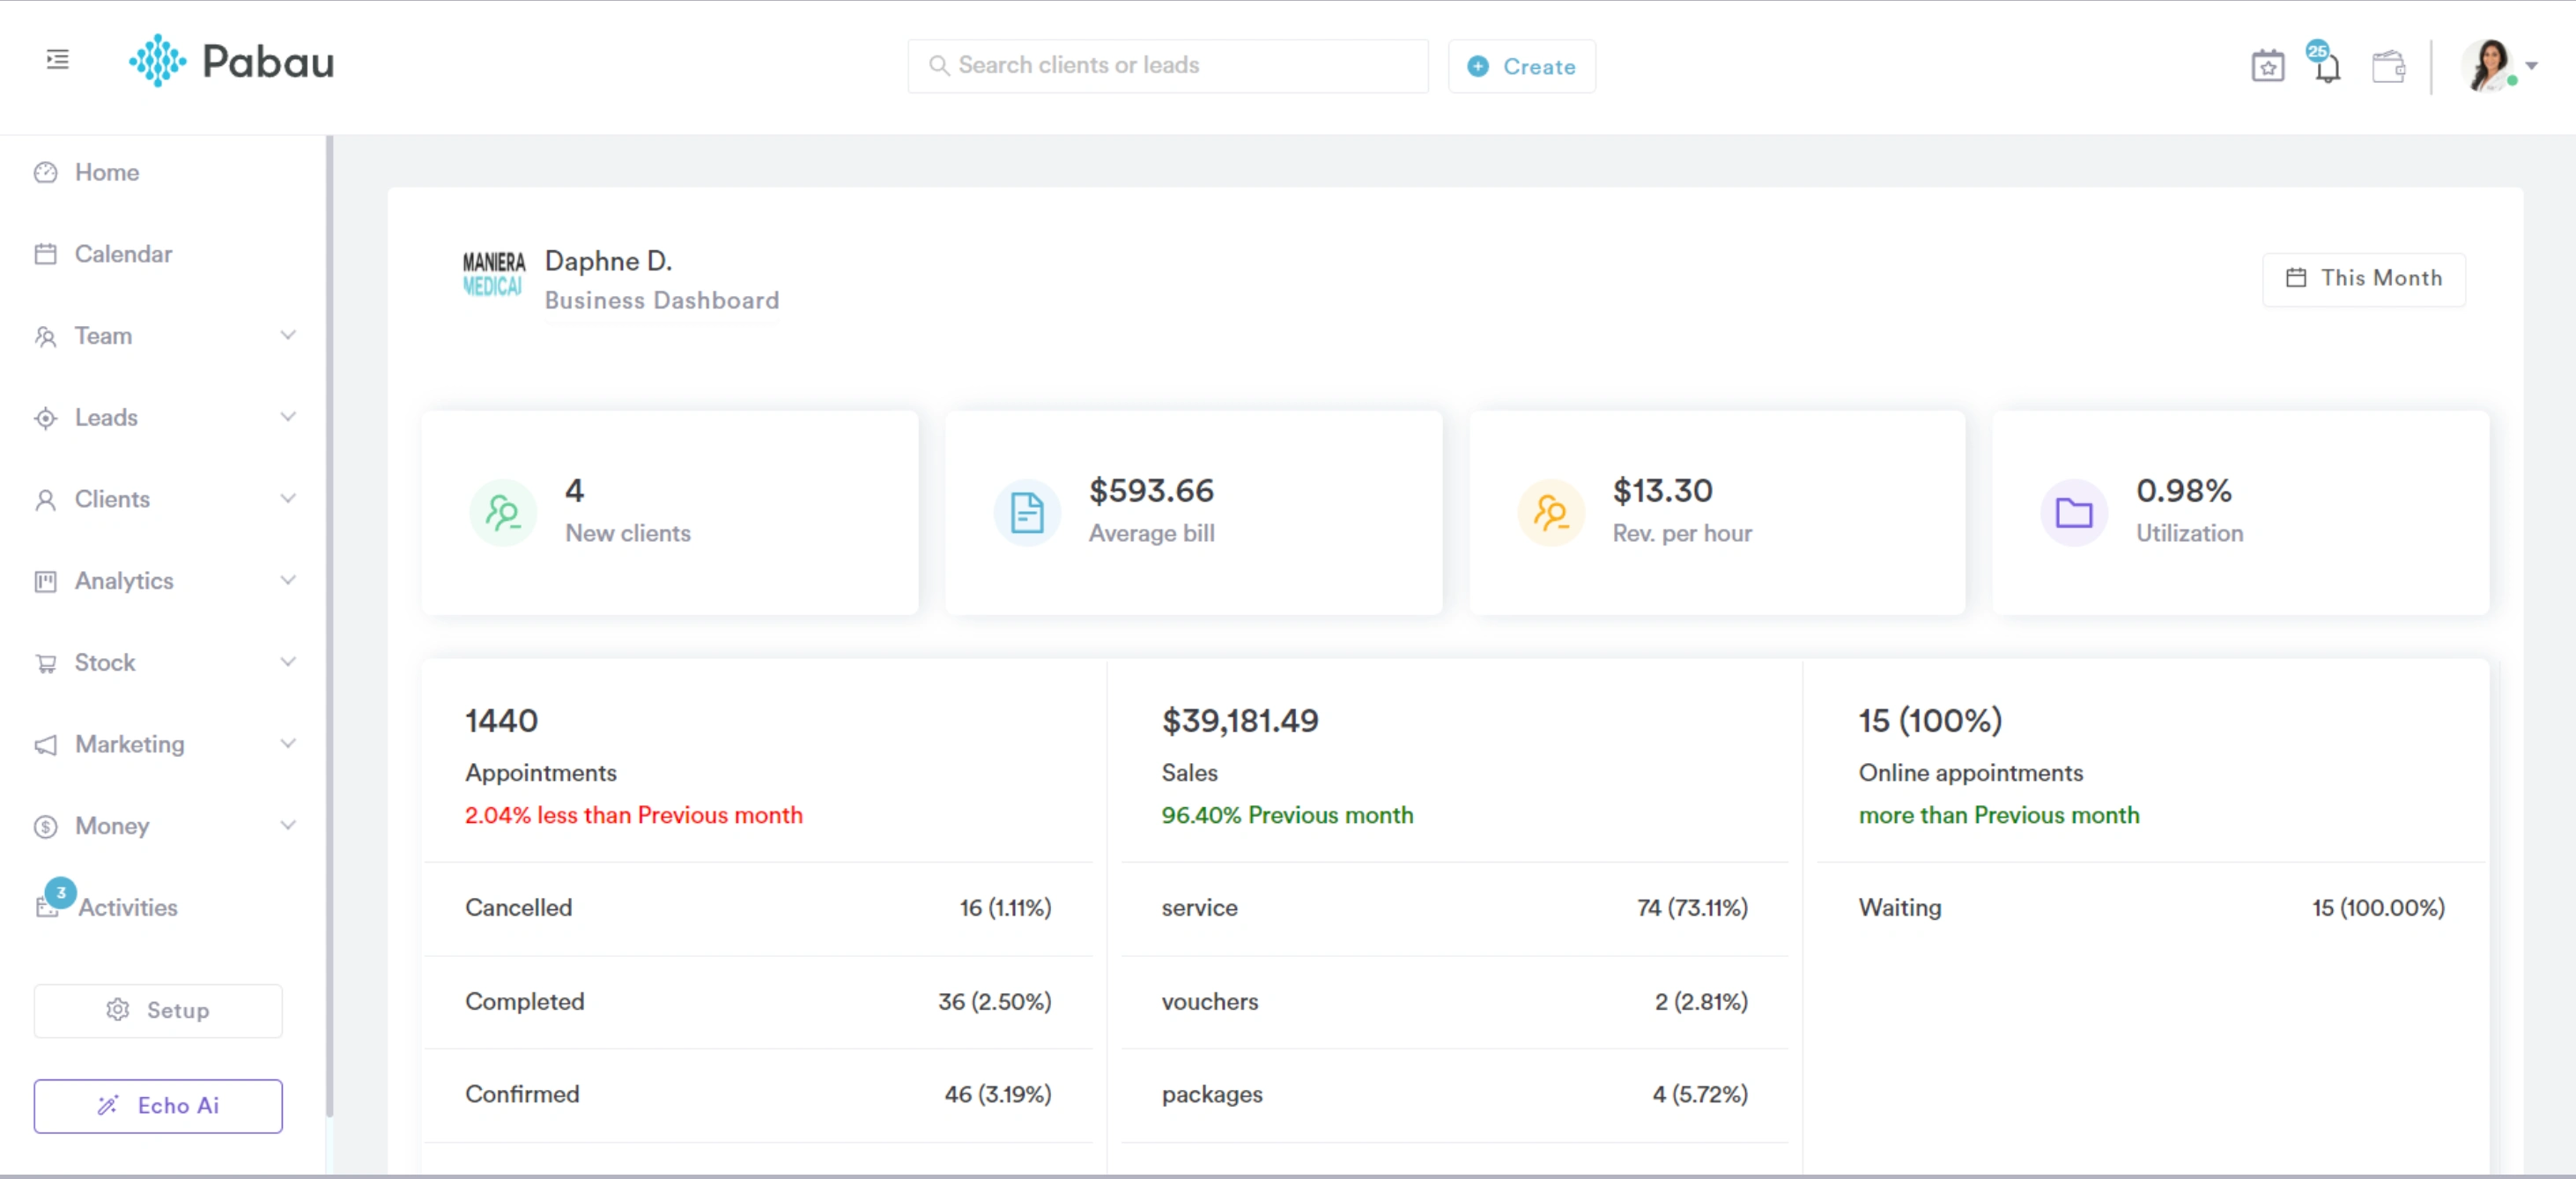Open the Calendar menu item
Viewport: 2576px width, 1179px height.
[x=123, y=254]
